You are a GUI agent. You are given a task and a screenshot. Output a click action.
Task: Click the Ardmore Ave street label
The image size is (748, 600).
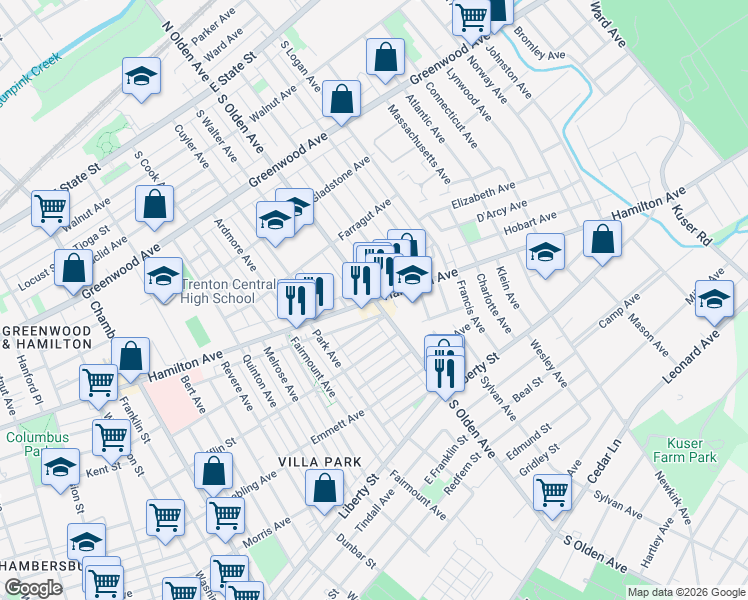click(235, 245)
